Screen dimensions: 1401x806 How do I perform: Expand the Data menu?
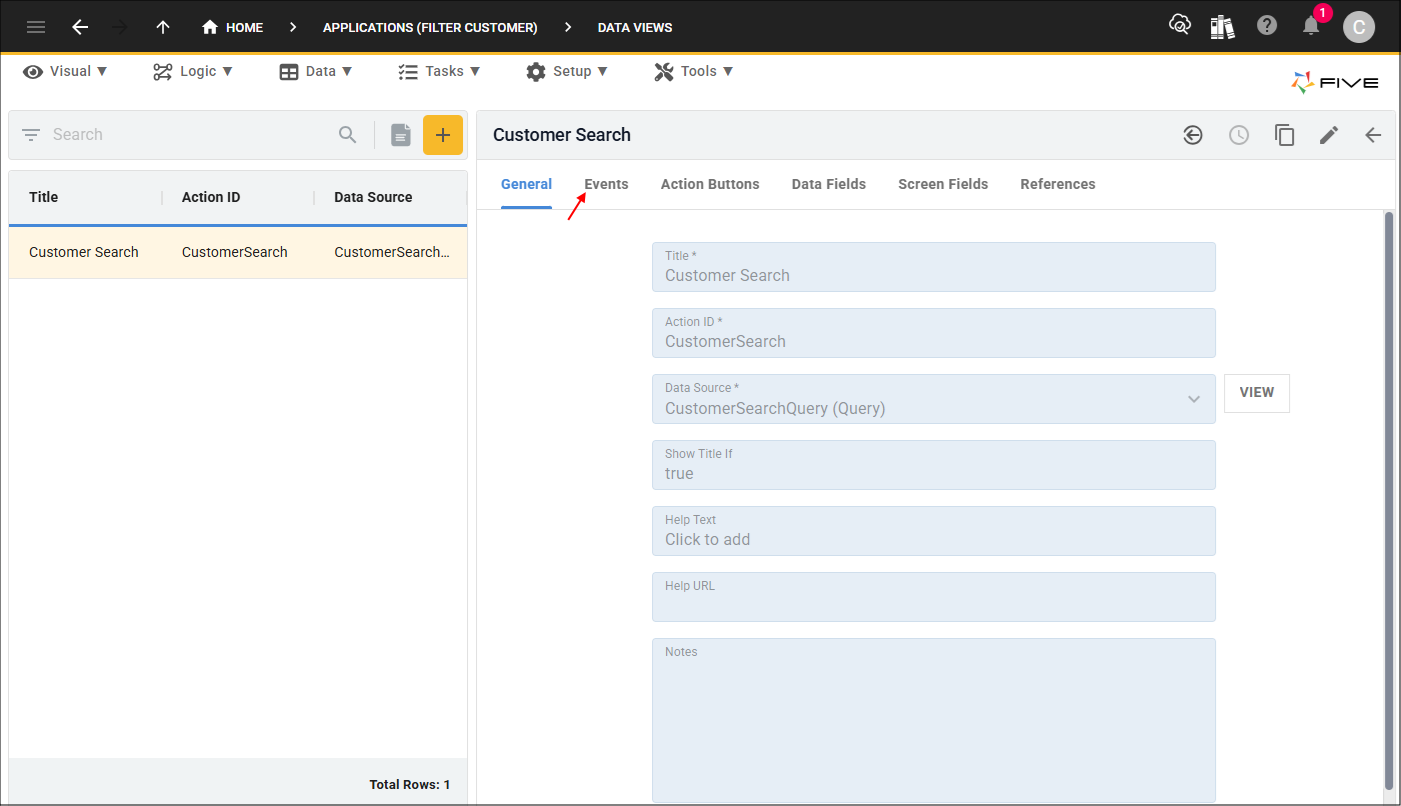click(x=316, y=71)
